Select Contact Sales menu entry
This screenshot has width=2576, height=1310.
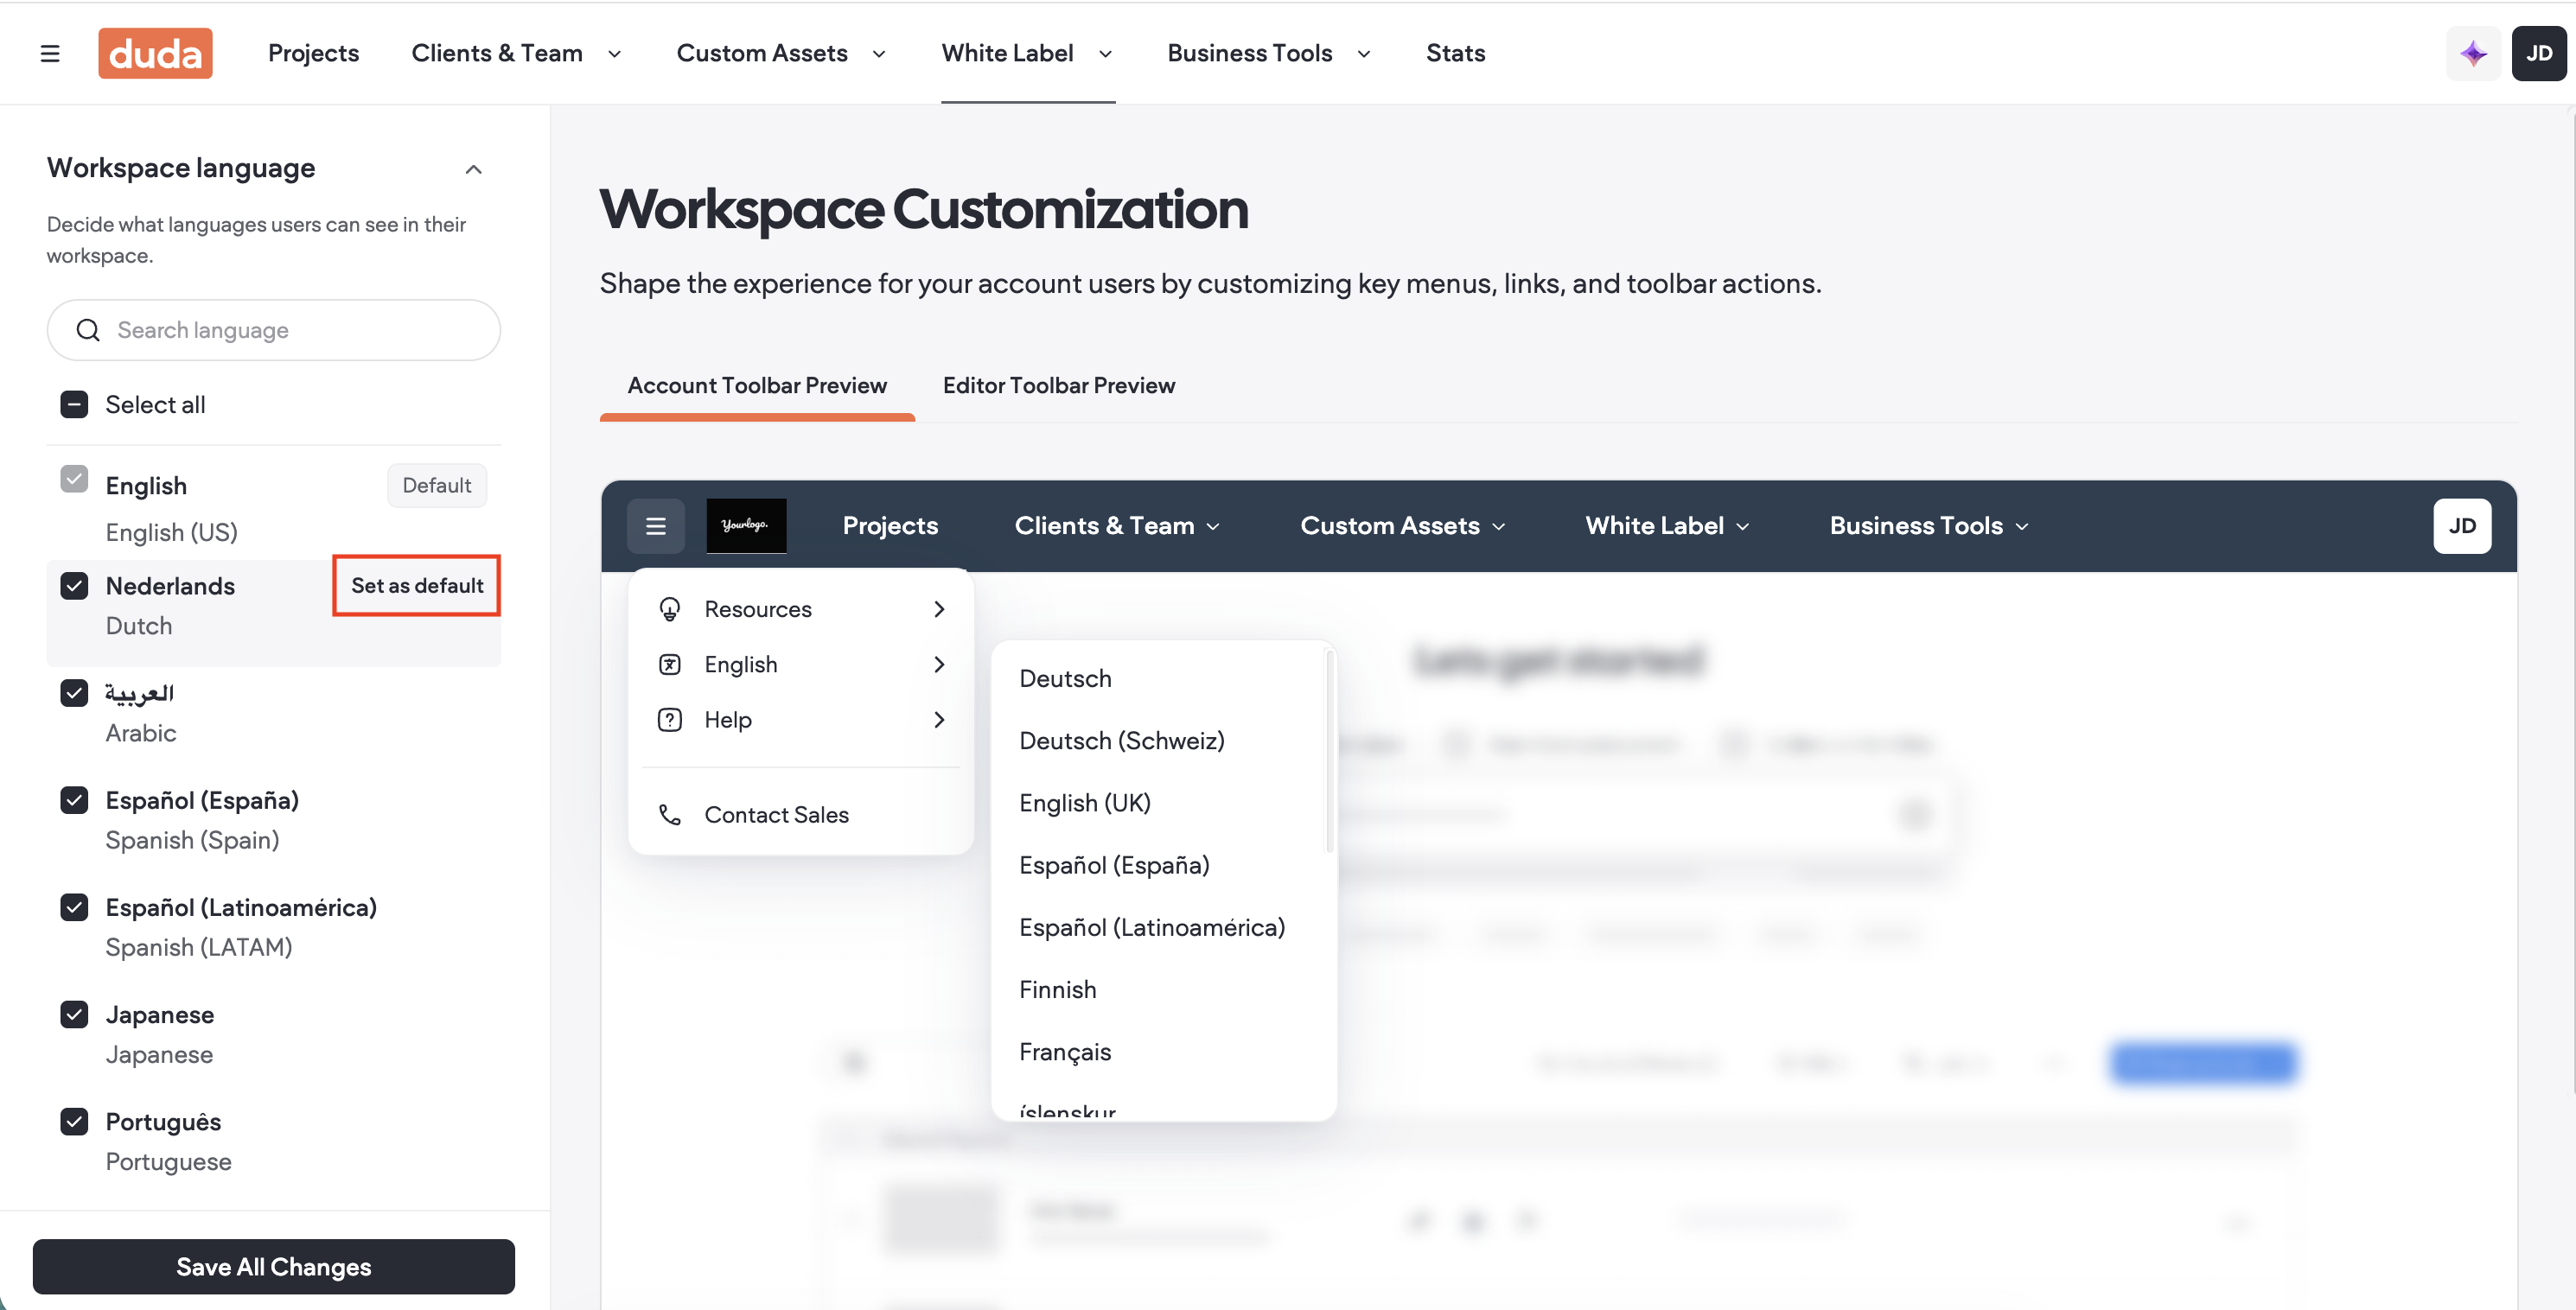[x=801, y=815]
